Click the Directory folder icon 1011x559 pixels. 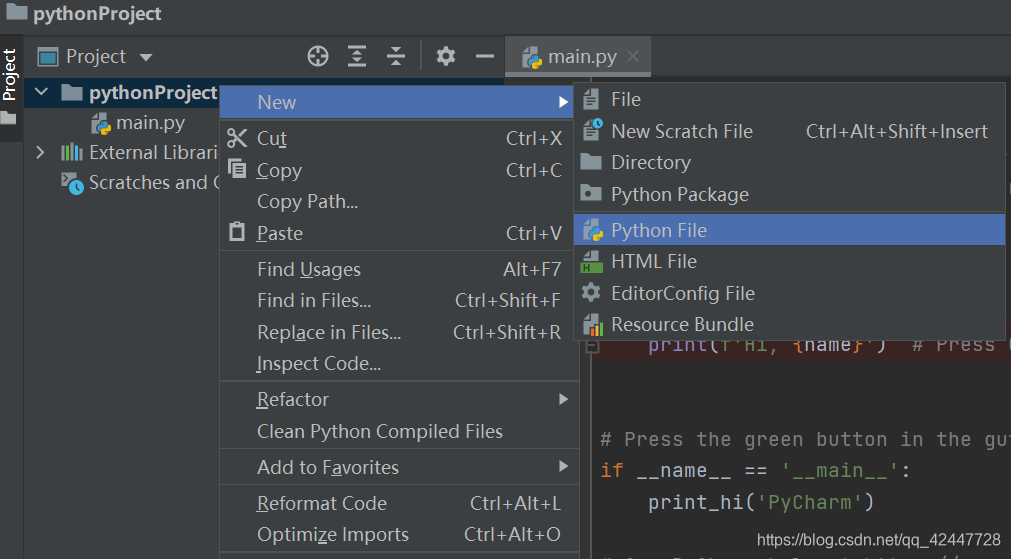(591, 161)
